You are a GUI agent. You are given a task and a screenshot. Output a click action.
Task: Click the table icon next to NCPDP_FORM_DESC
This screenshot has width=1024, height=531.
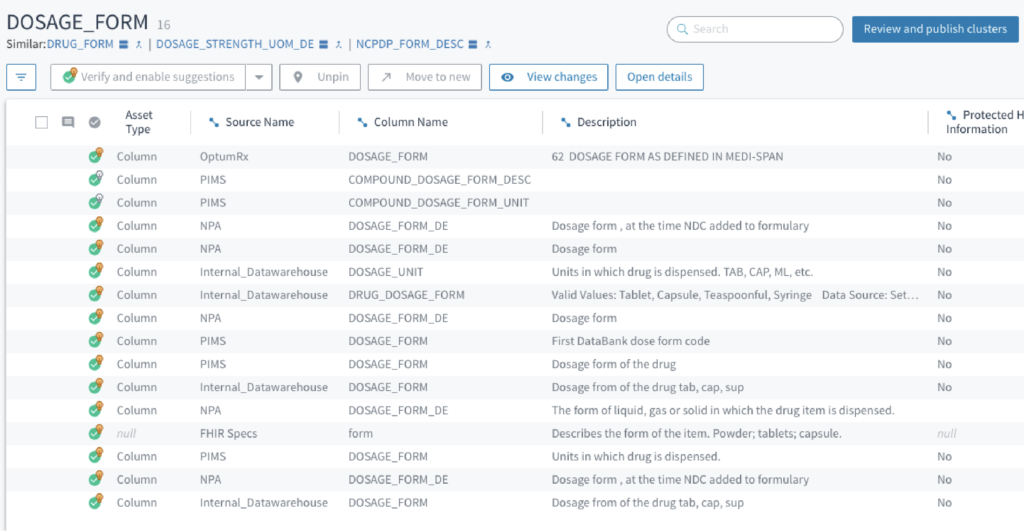(x=473, y=44)
